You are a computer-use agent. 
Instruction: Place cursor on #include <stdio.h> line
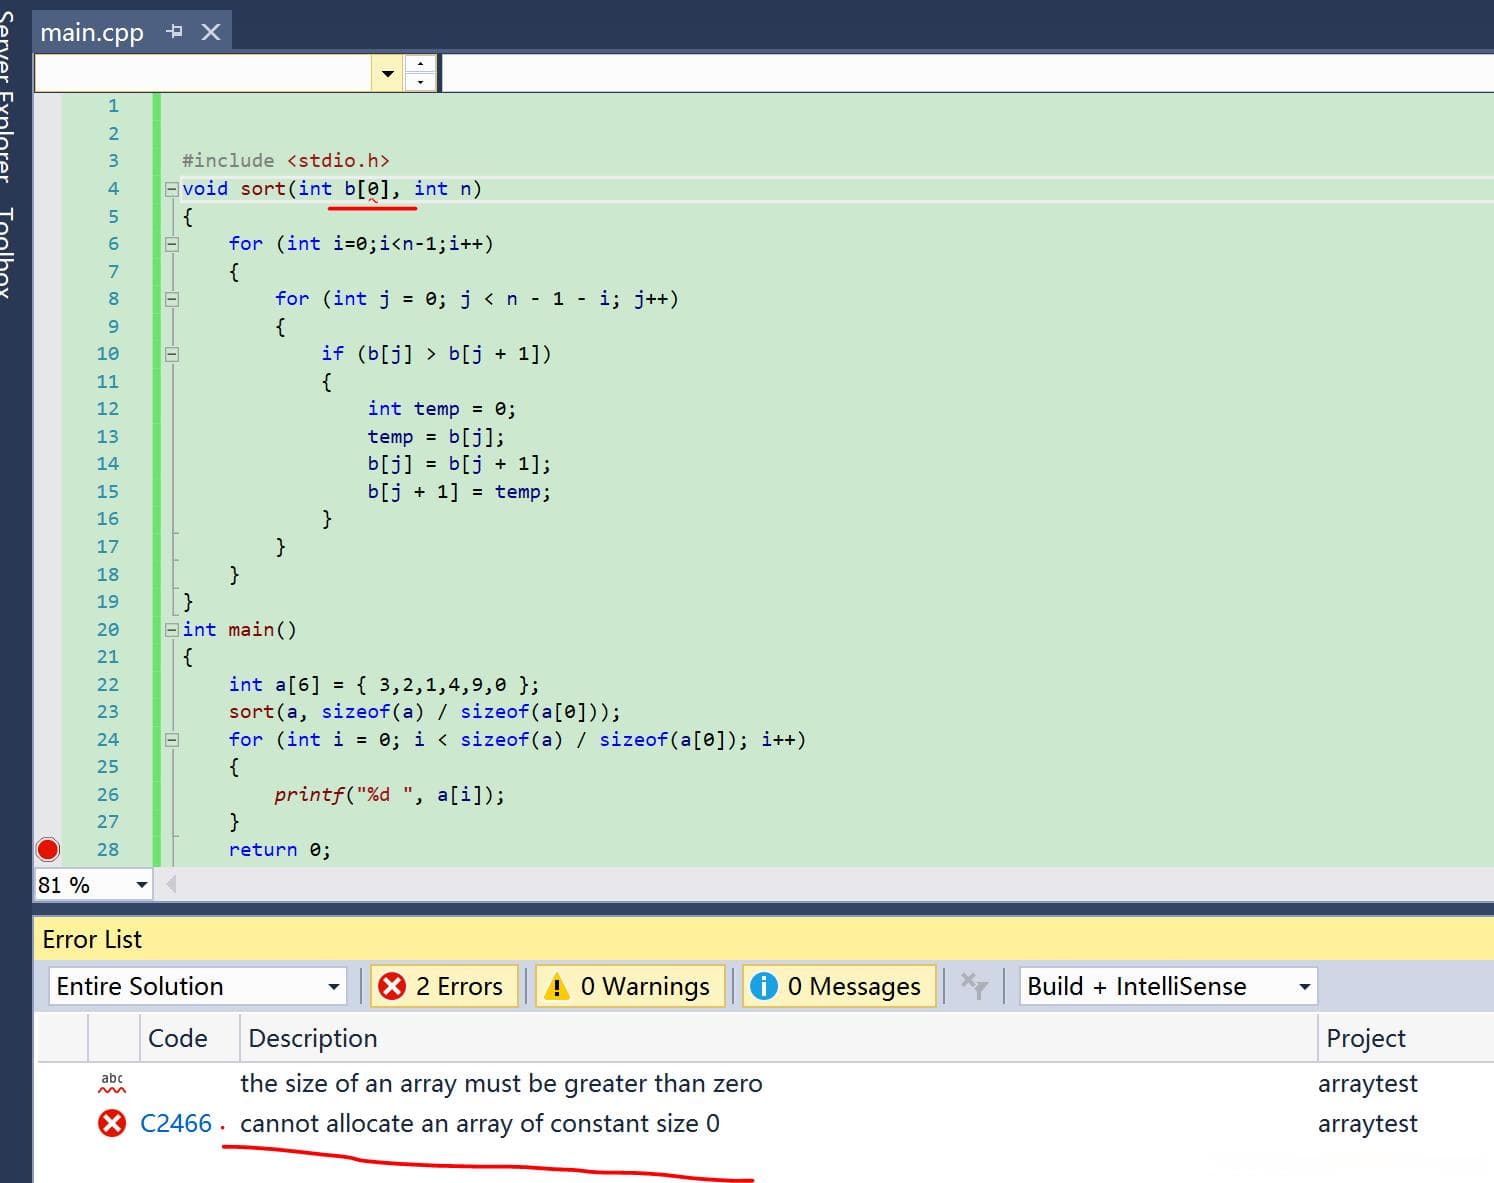coord(286,161)
